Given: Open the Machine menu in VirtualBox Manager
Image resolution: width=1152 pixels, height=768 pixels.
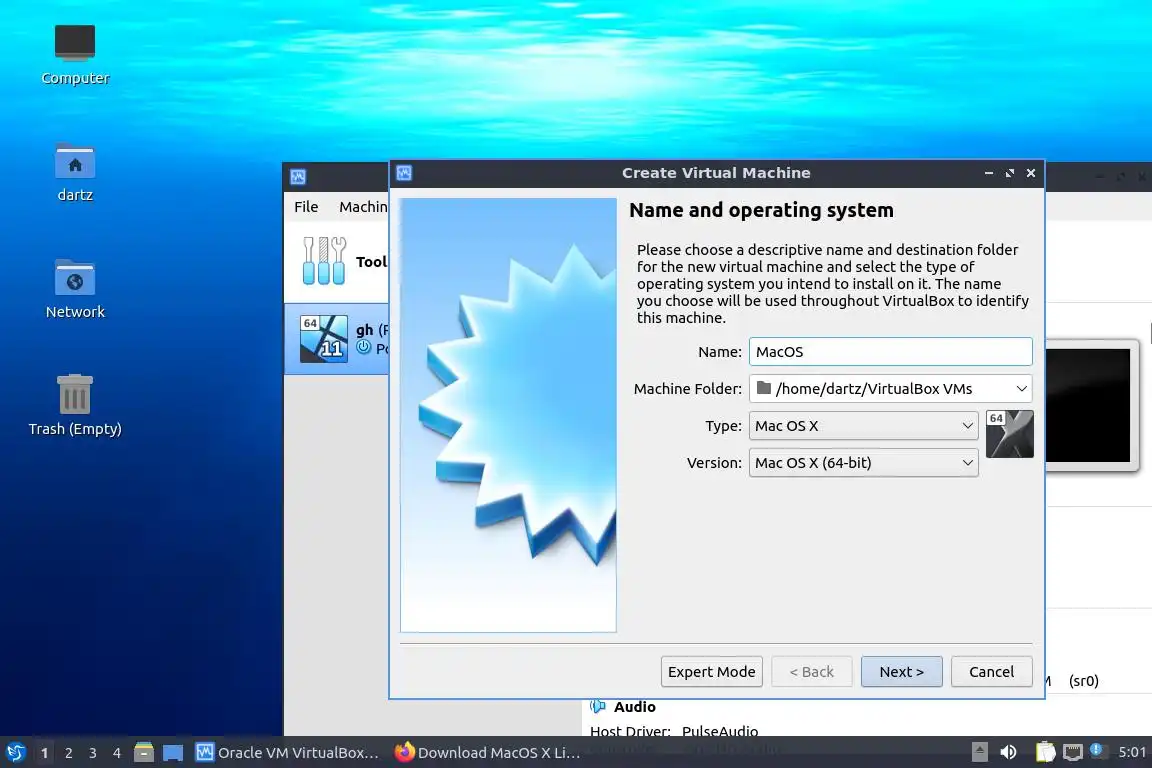Looking at the screenshot, I should tap(363, 207).
